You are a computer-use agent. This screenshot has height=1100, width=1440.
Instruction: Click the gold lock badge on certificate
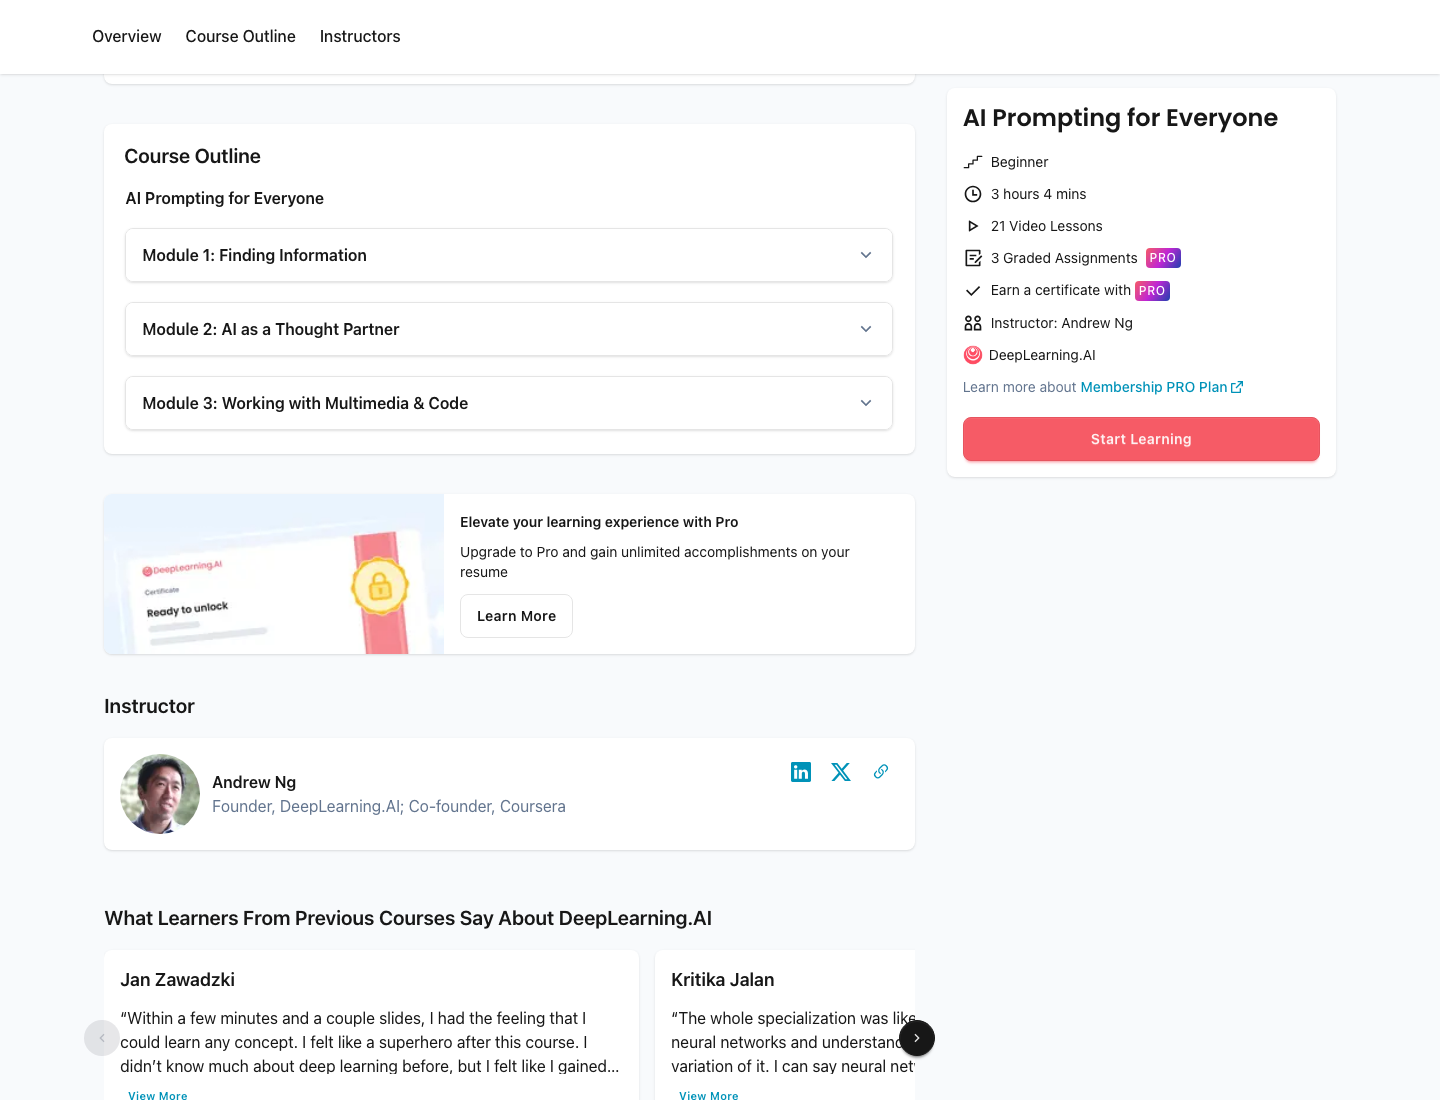(380, 587)
